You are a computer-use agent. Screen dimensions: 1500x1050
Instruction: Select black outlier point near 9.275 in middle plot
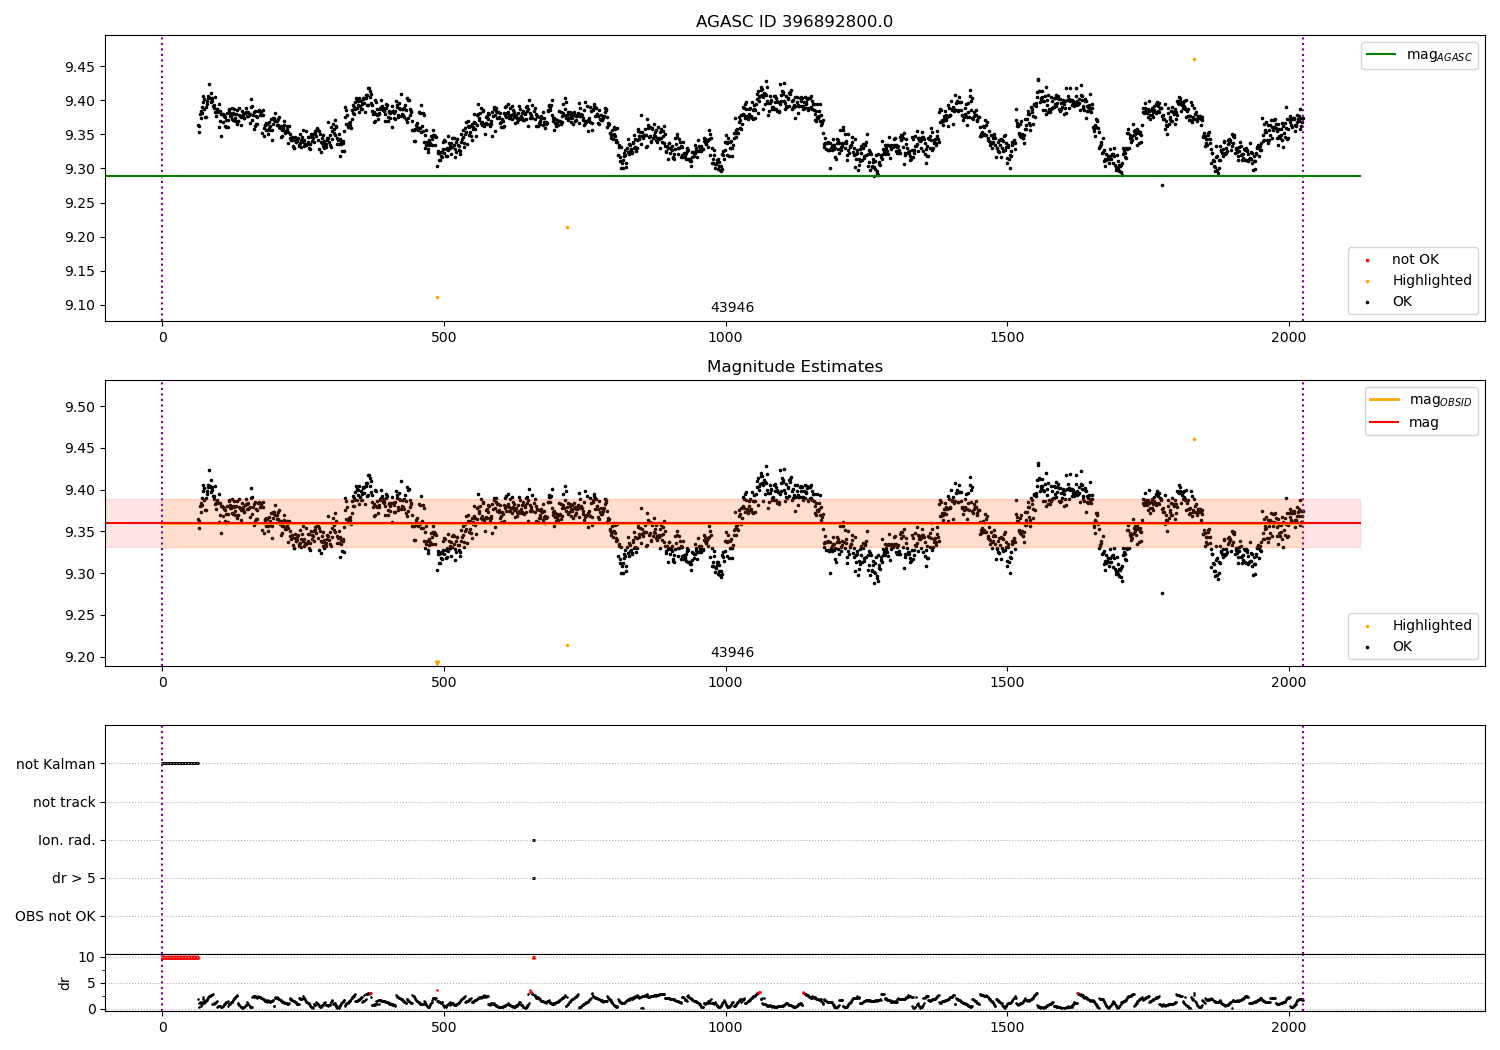pyautogui.click(x=1162, y=593)
